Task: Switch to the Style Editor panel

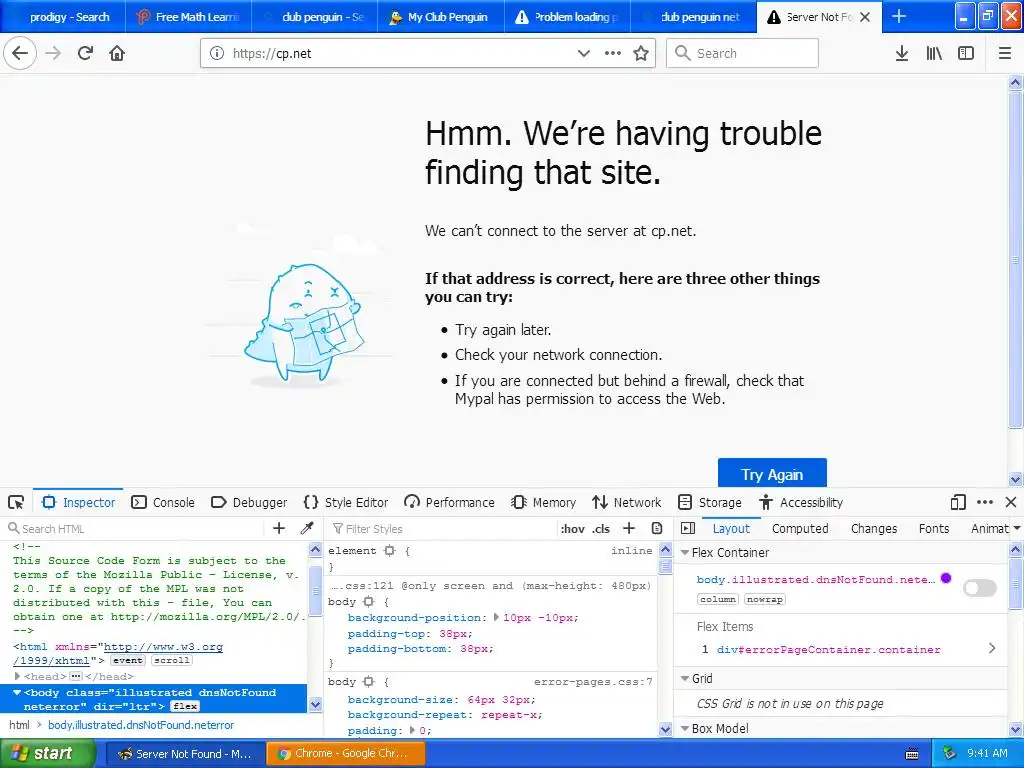Action: [346, 502]
